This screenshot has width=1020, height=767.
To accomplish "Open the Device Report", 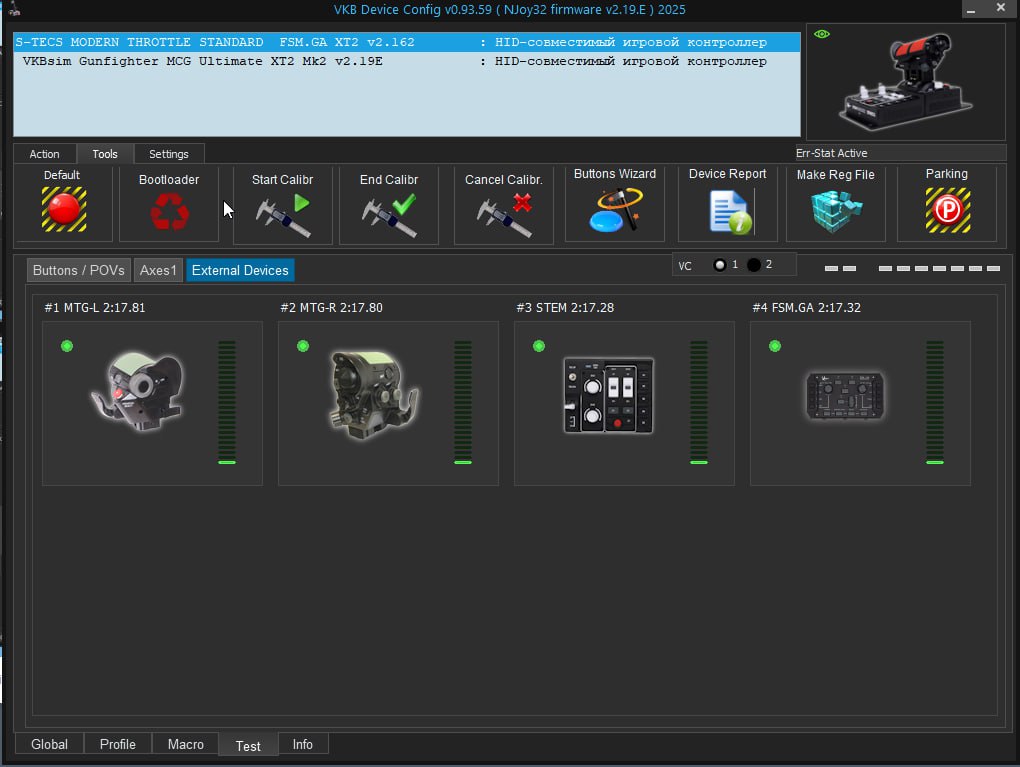I will pyautogui.click(x=728, y=211).
